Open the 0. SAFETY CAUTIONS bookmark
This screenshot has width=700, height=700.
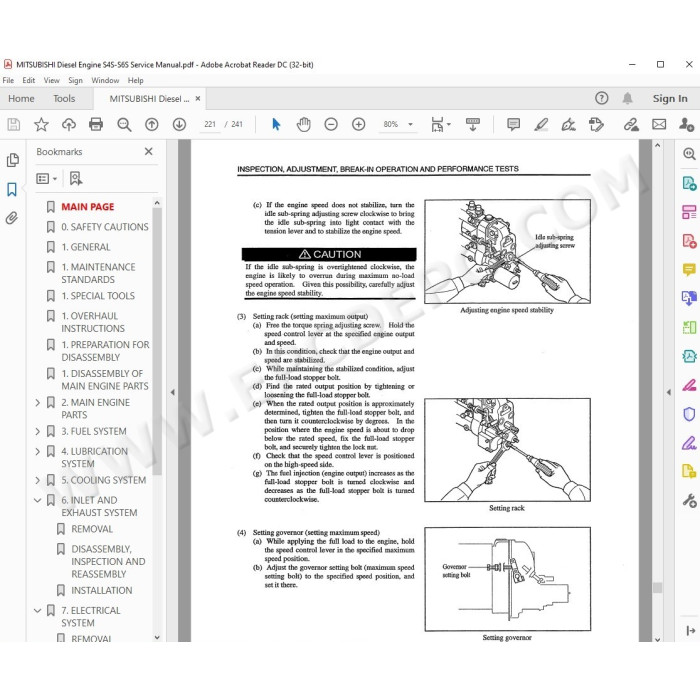(x=105, y=227)
